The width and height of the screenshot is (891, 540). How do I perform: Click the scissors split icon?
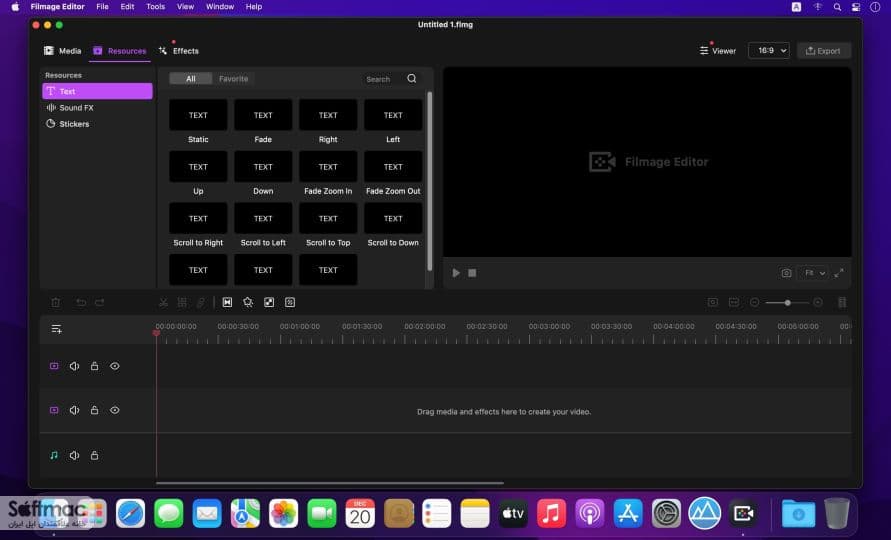pyautogui.click(x=163, y=302)
